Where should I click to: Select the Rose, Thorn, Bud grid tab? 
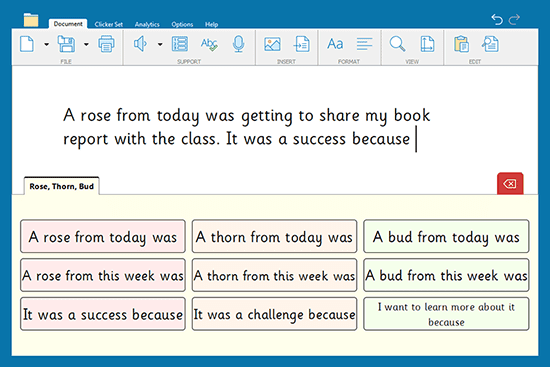click(62, 186)
